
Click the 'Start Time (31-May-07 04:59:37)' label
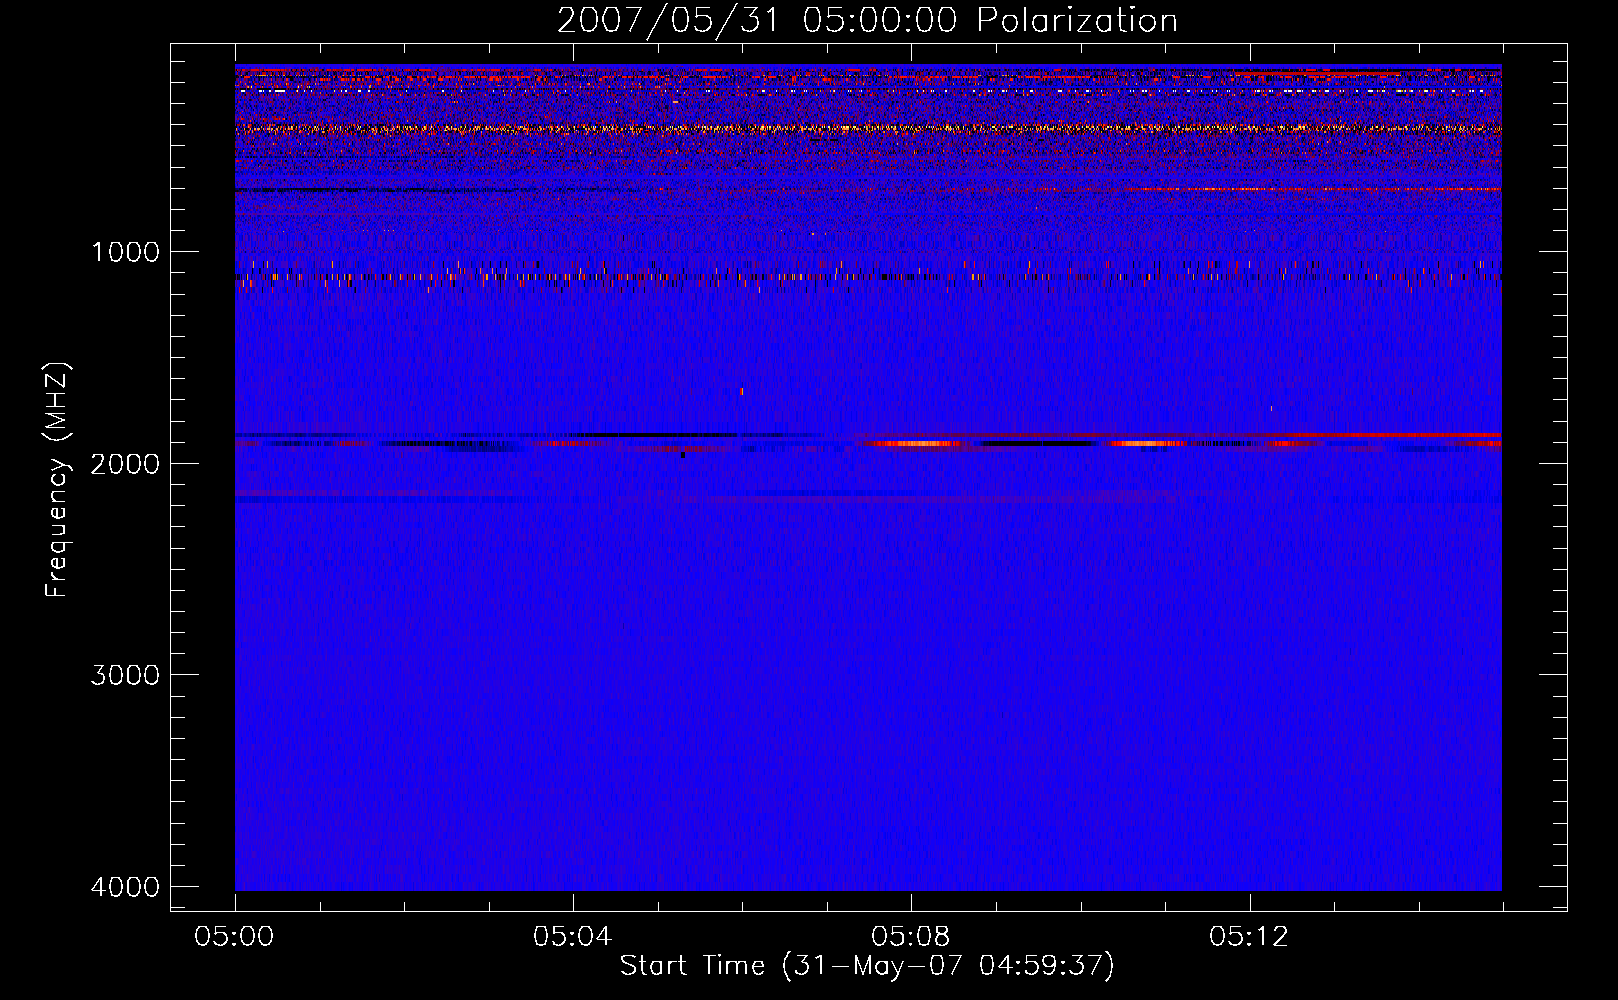867,966
